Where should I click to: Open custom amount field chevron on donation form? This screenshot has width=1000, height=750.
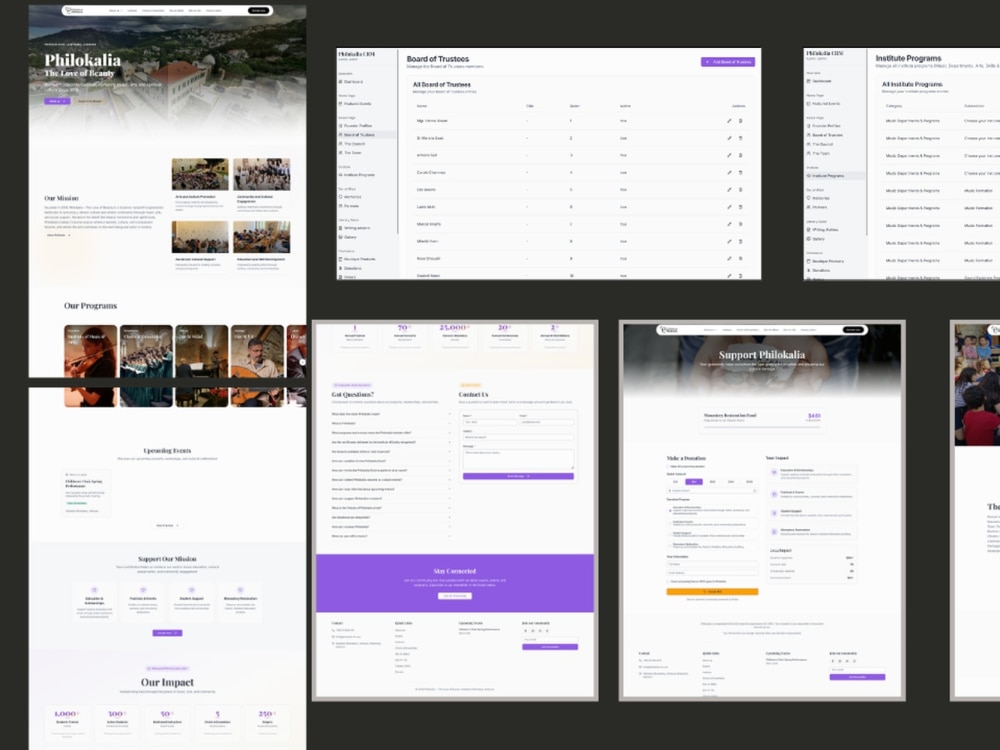click(754, 490)
